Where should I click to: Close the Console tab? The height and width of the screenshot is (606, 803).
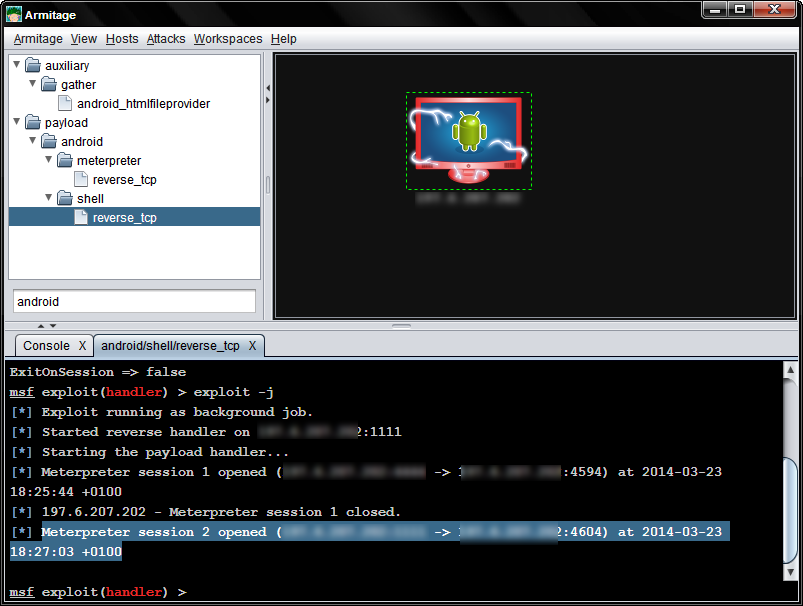tap(79, 345)
